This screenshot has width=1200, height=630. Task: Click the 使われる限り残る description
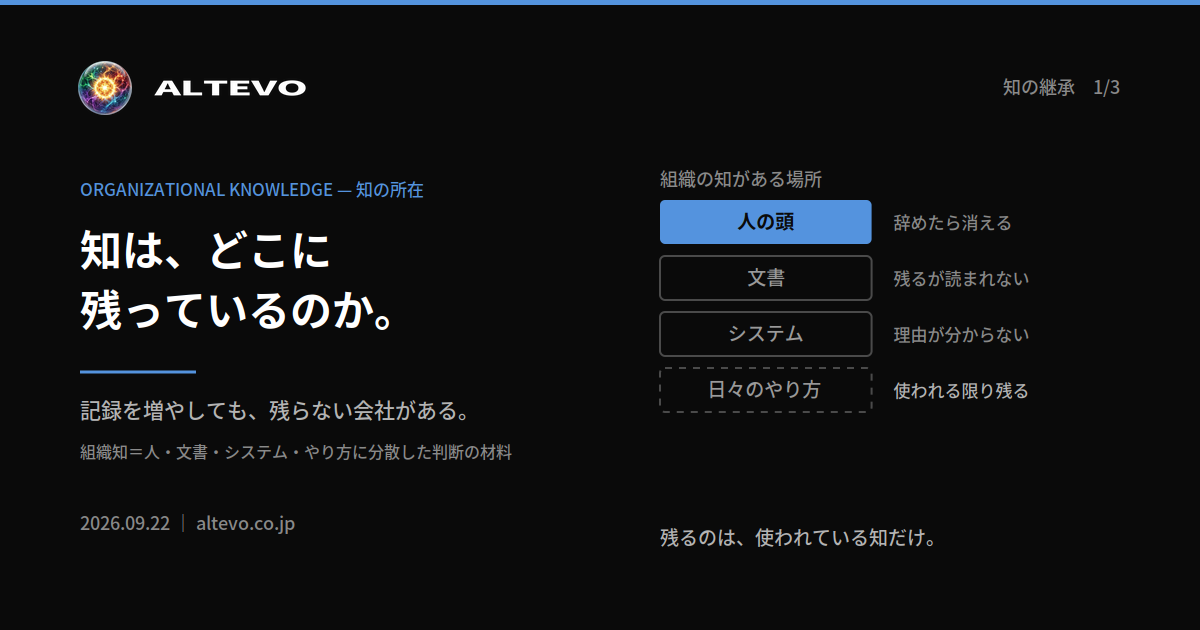point(961,391)
